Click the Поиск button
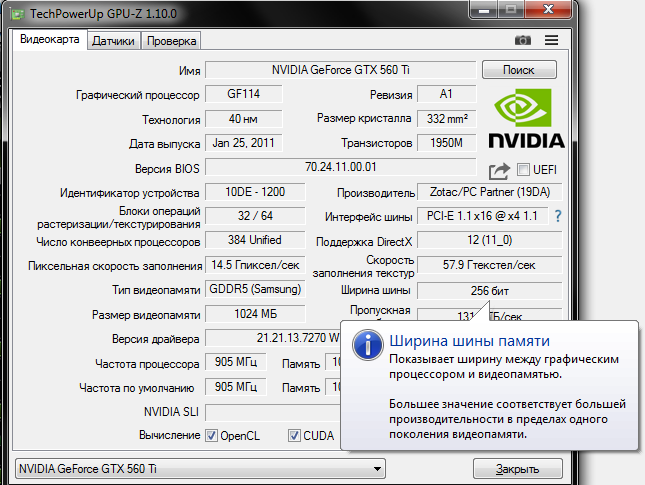The image size is (645, 485). click(x=519, y=70)
